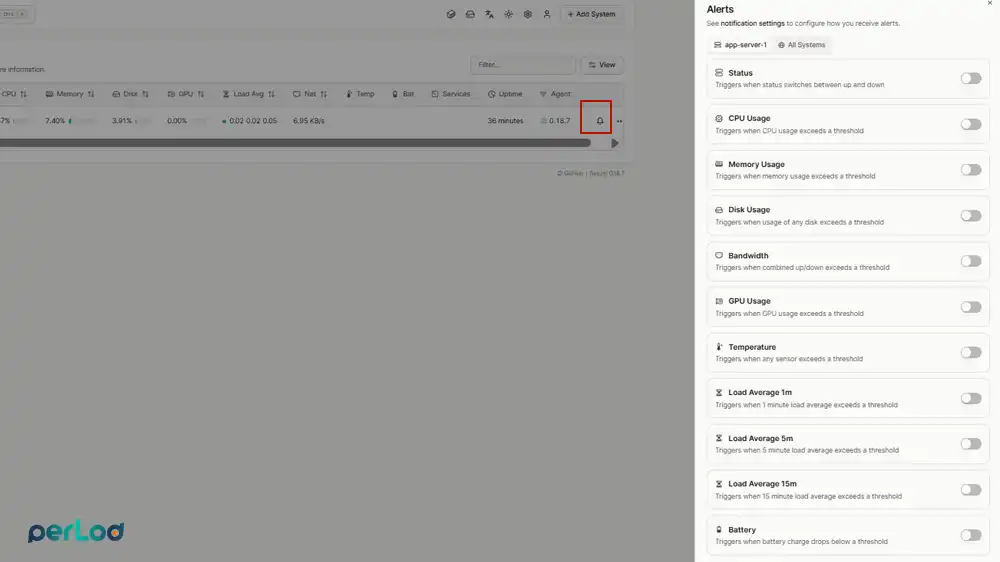This screenshot has width=1000, height=562.
Task: Click the "0.00%" GPU value
Action: coord(177,121)
